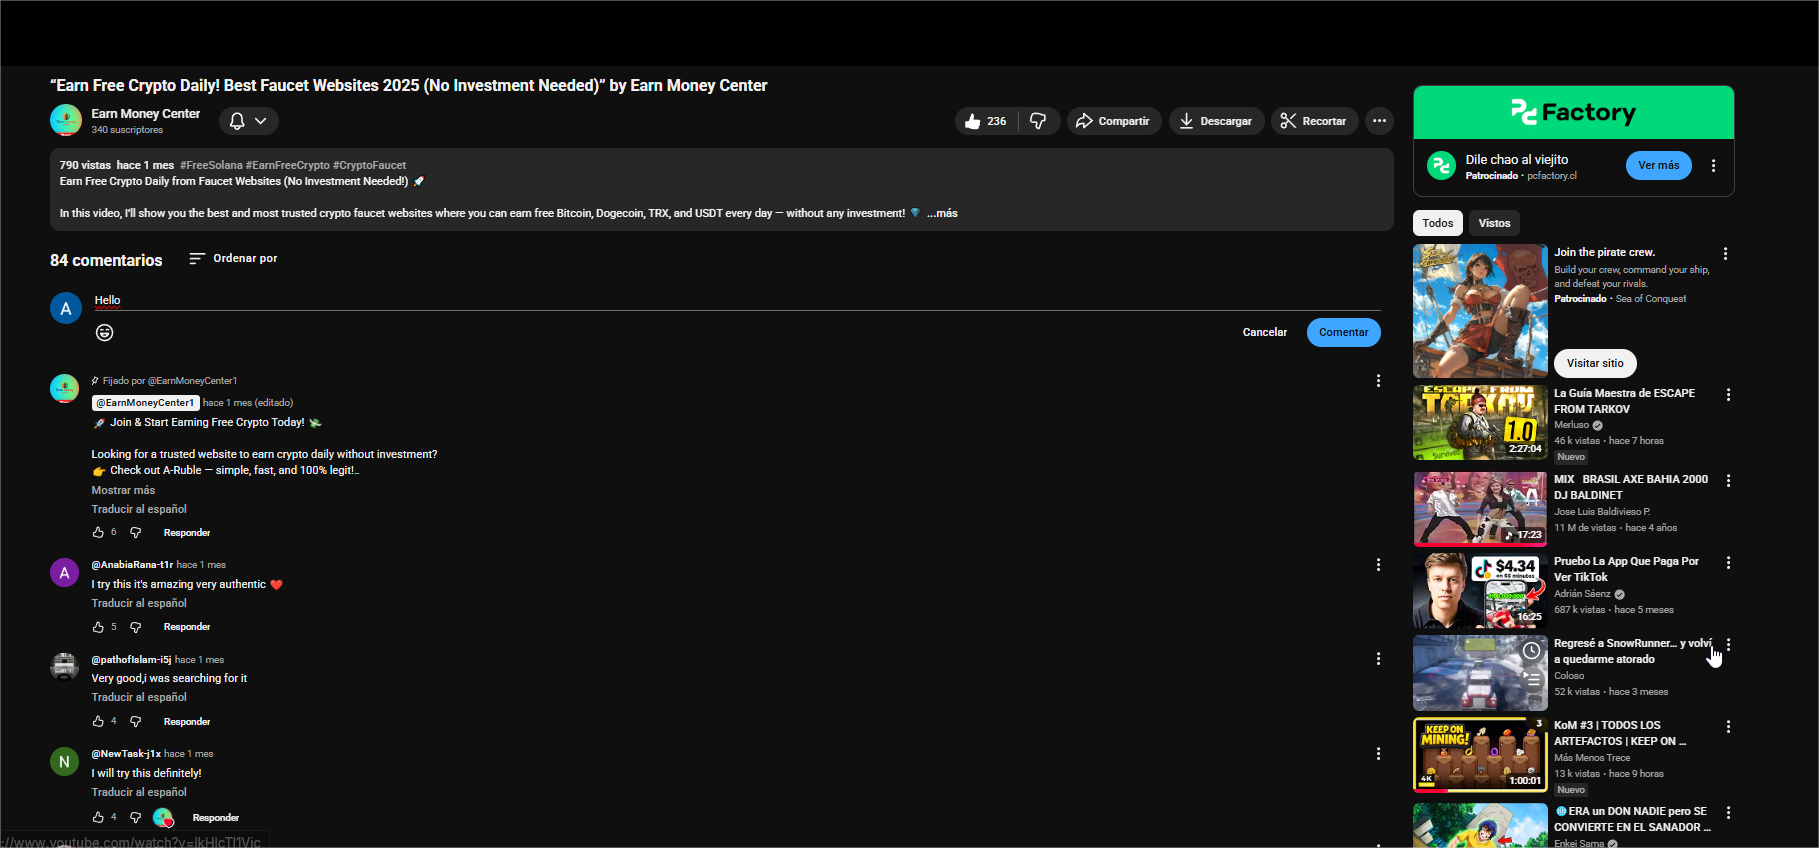Open options for Join the pirate crew ad
The width and height of the screenshot is (1819, 848).
(x=1725, y=254)
